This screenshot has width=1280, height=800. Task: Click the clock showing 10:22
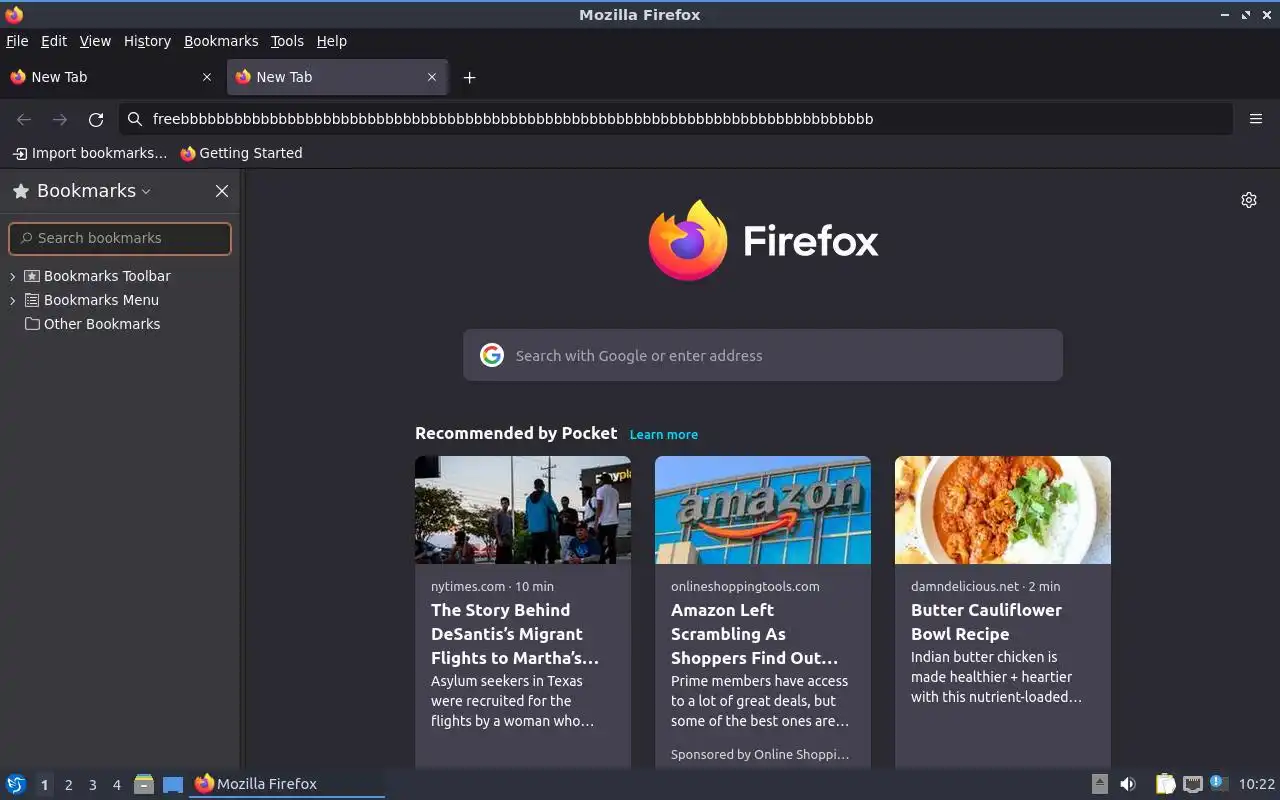[1257, 784]
